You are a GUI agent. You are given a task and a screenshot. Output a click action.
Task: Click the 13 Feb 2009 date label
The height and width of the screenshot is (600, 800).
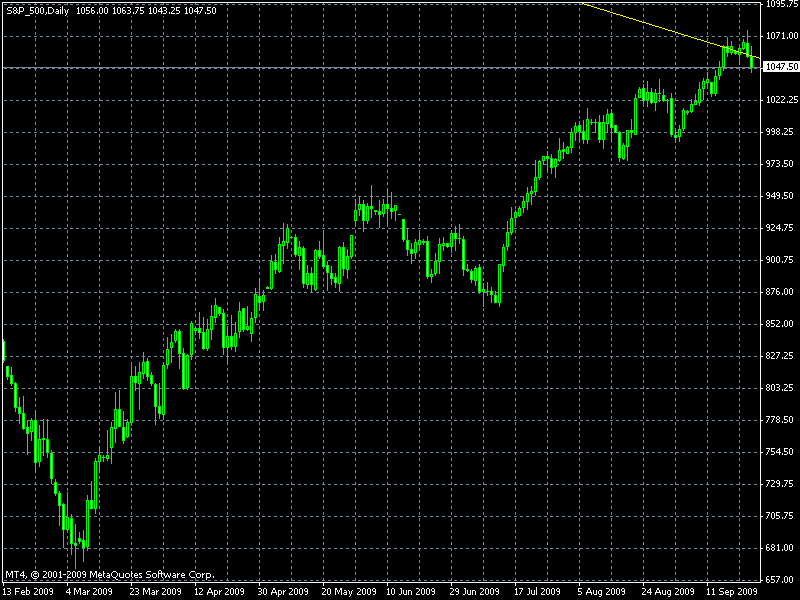coord(26,591)
